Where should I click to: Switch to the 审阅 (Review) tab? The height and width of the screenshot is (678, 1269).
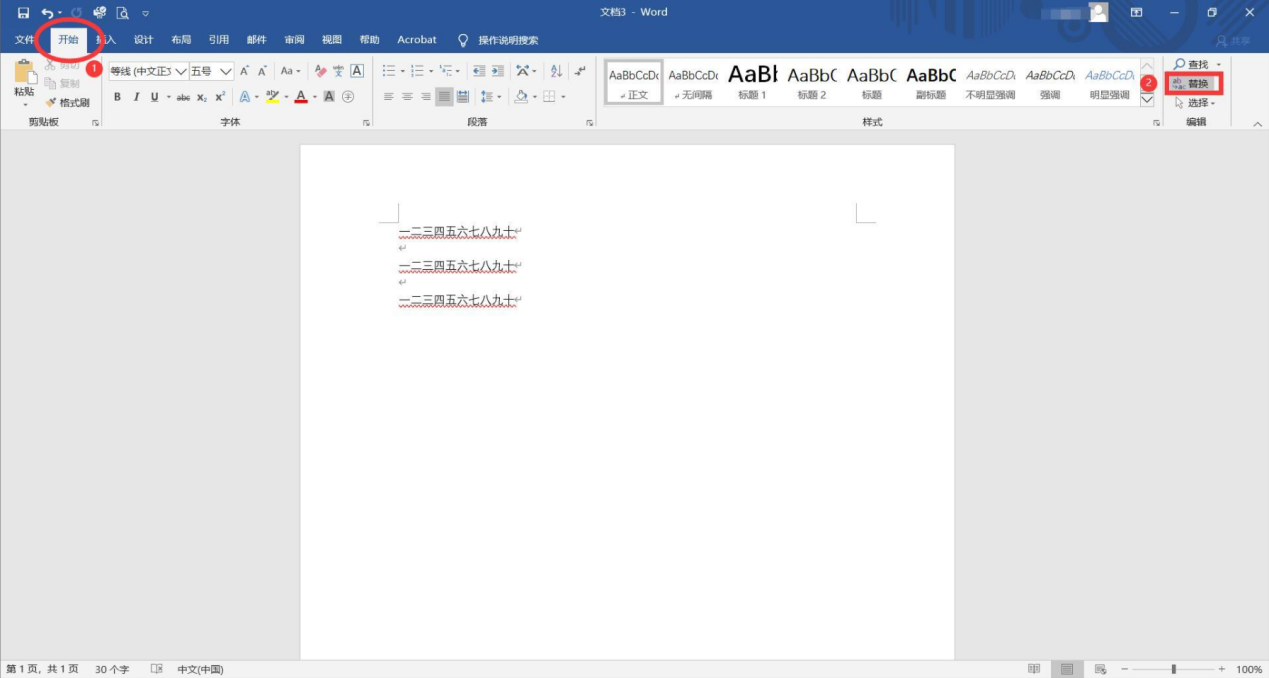pyautogui.click(x=294, y=40)
